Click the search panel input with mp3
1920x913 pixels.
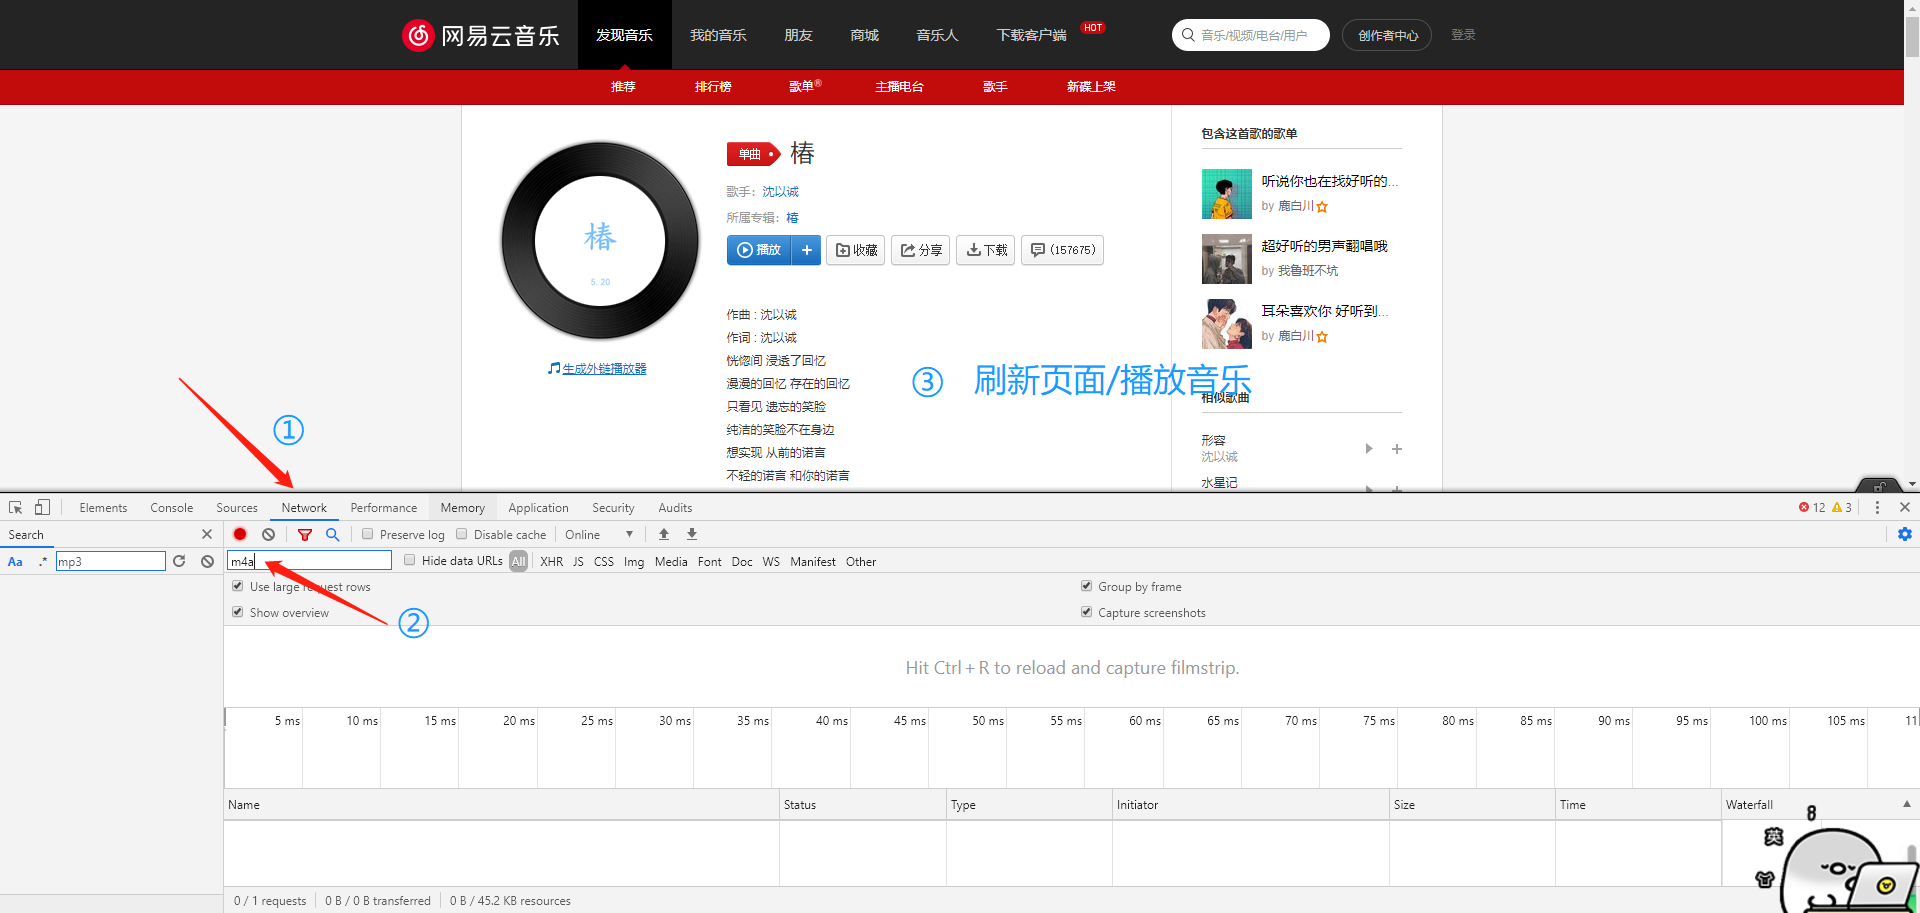(110, 561)
